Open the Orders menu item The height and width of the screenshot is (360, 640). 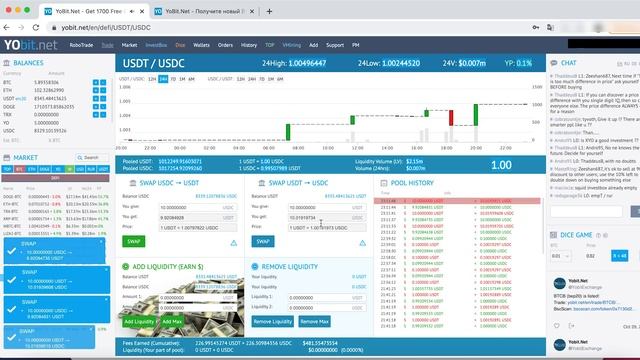point(225,45)
